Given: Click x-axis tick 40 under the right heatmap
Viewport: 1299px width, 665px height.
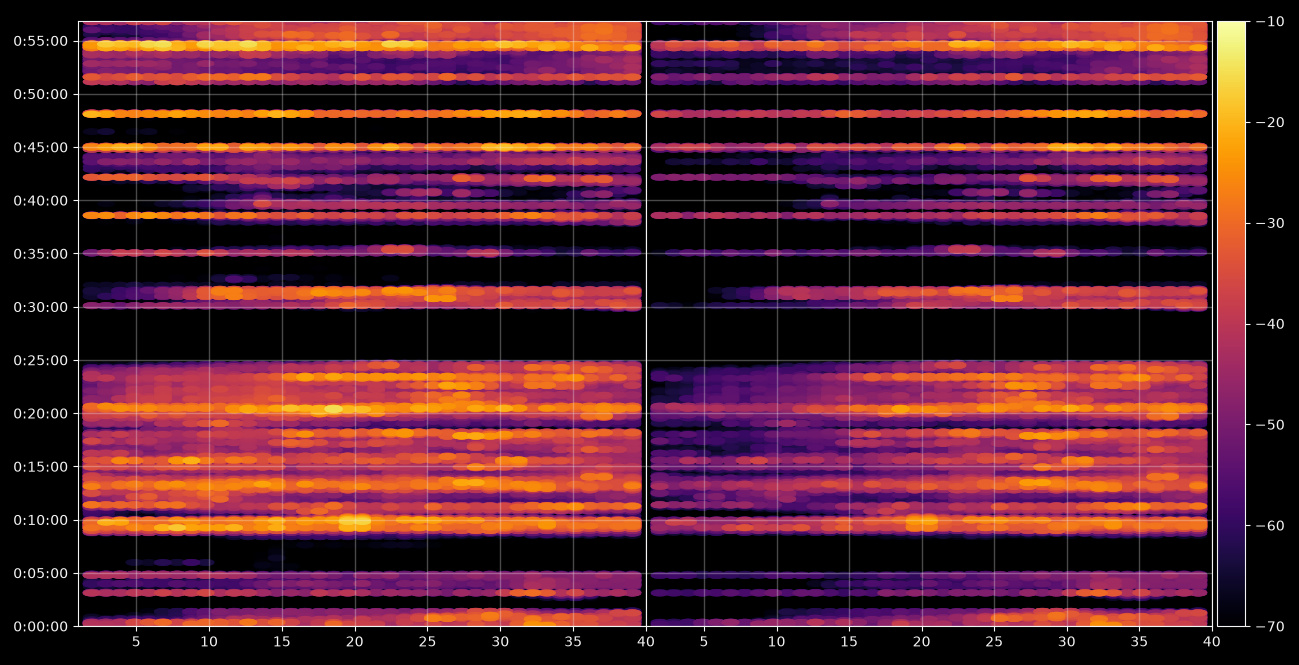Looking at the screenshot, I should click(1212, 641).
